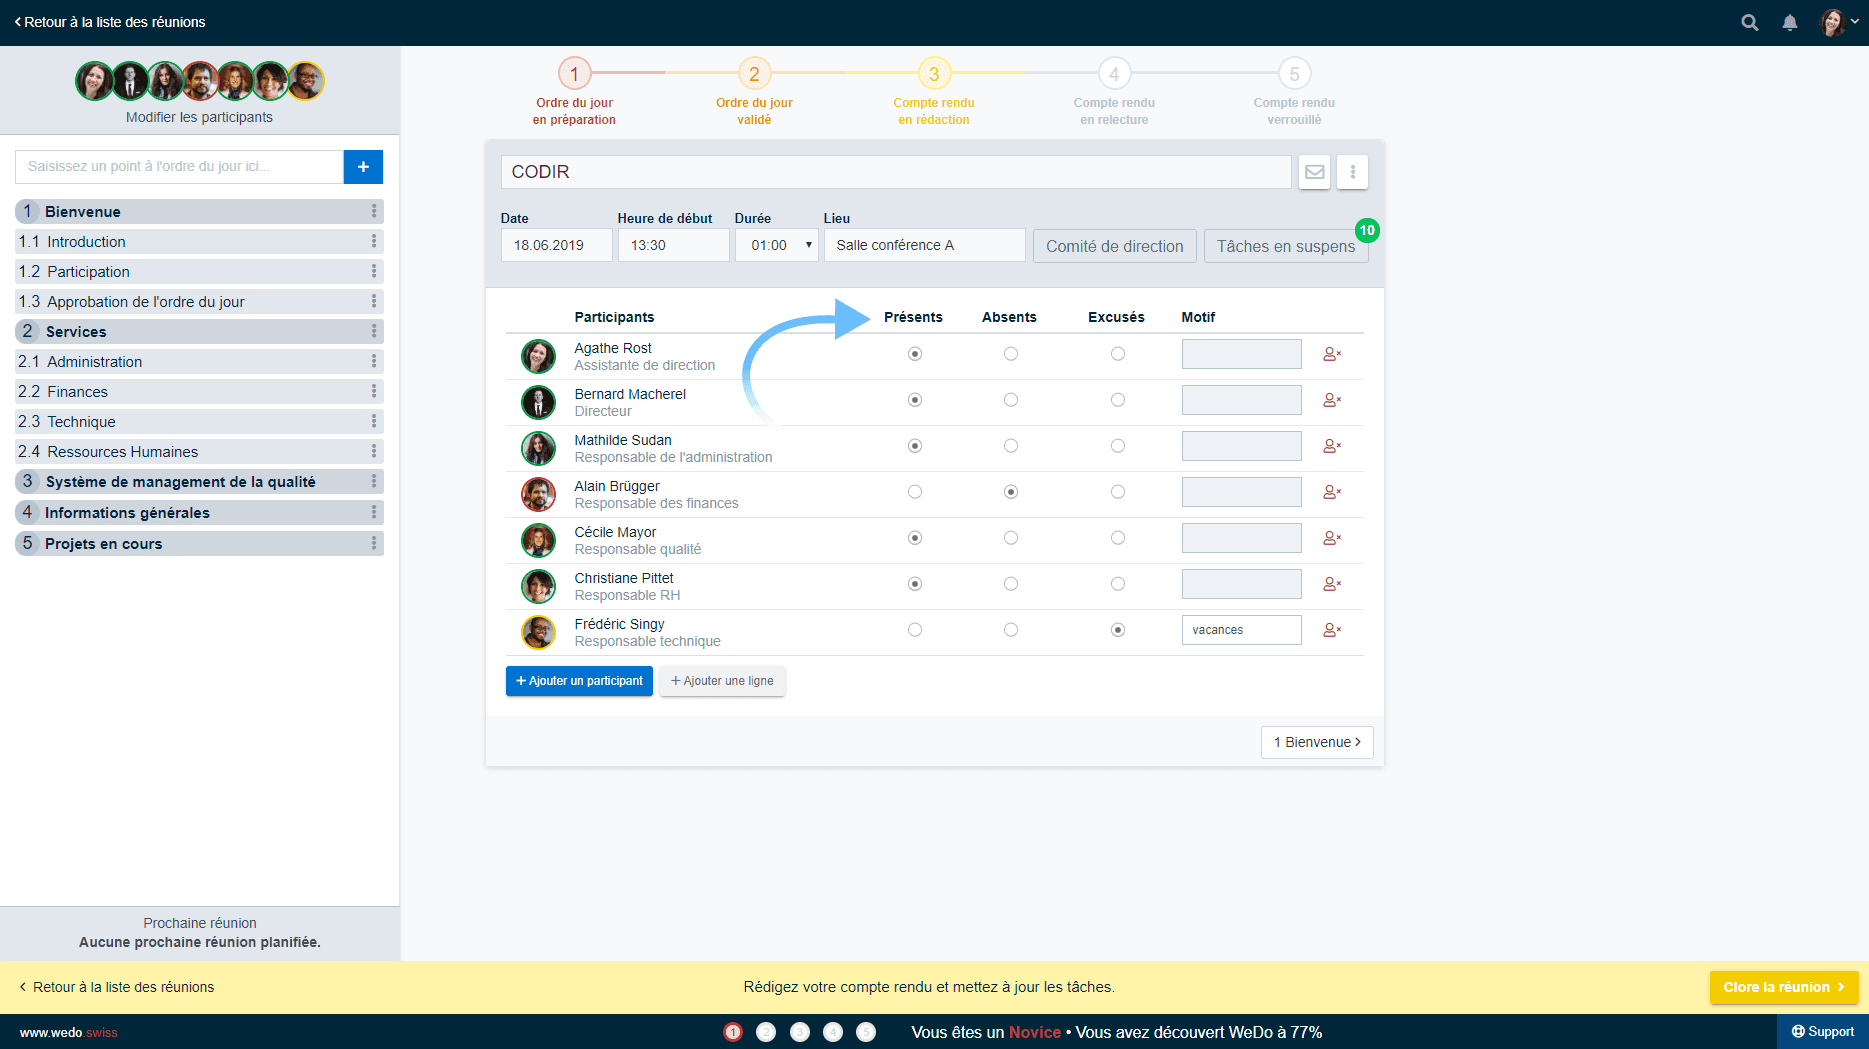Select agenda item 2.2 Finances
Image resolution: width=1869 pixels, height=1049 pixels.
coord(78,392)
